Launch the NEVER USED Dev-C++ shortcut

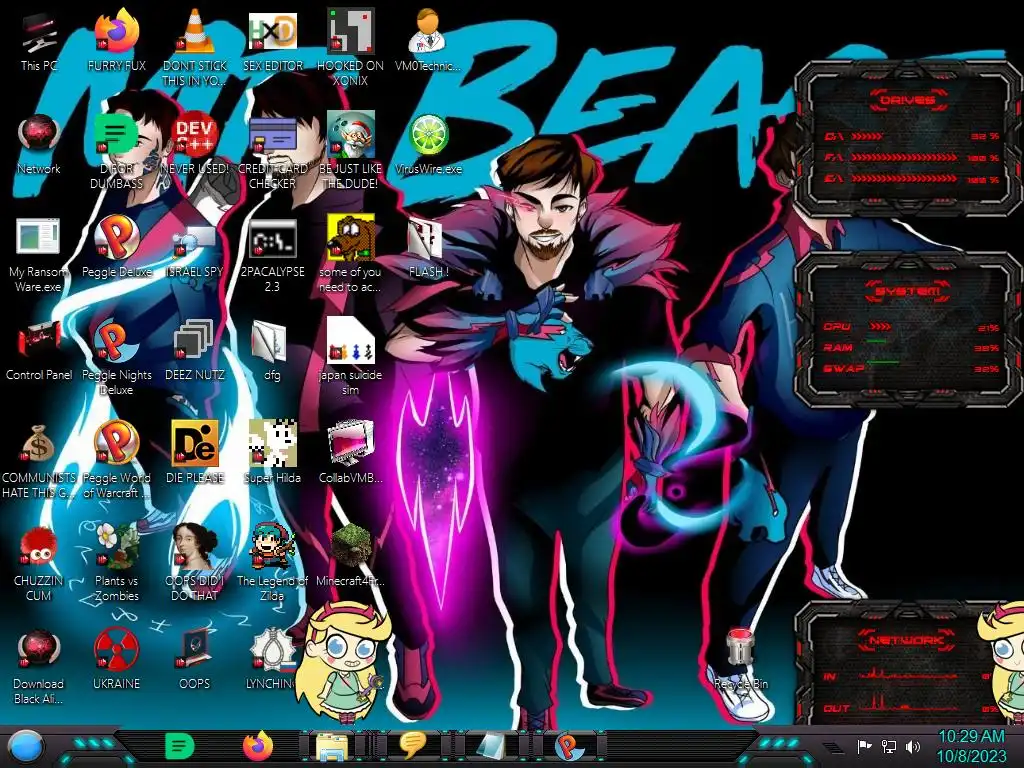pyautogui.click(x=194, y=145)
